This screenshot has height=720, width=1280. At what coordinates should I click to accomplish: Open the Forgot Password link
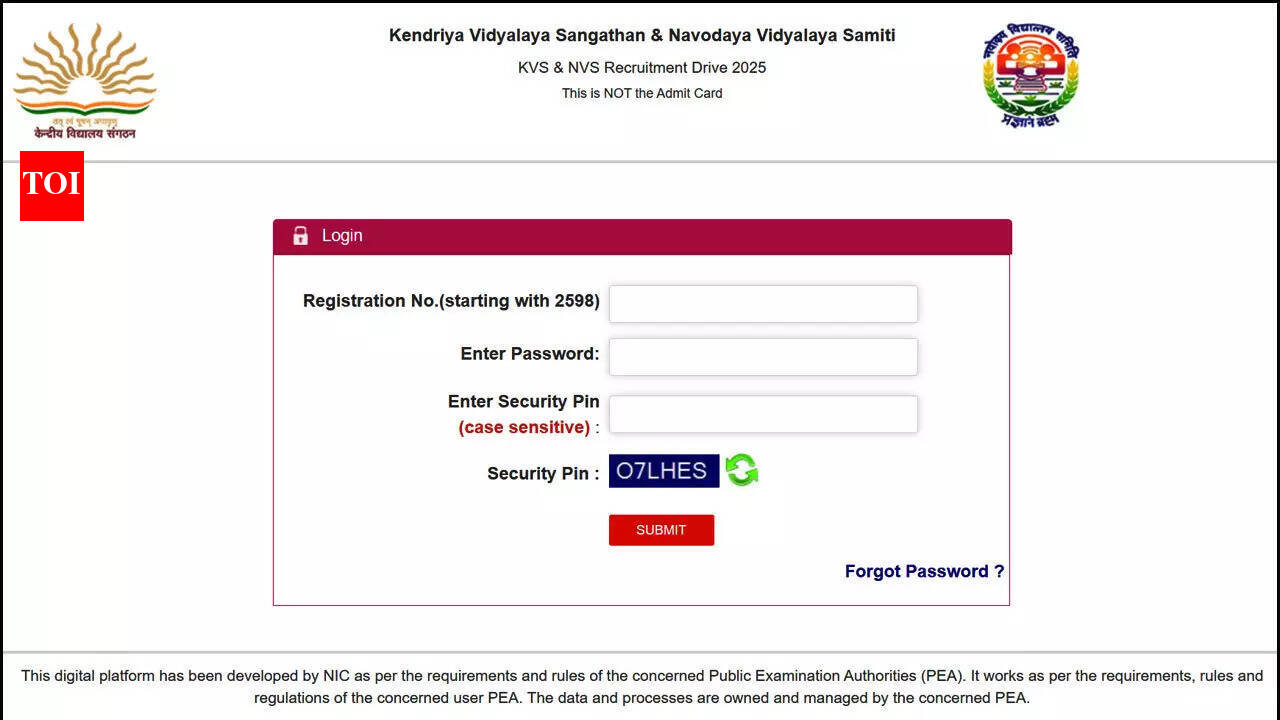pyautogui.click(x=924, y=571)
